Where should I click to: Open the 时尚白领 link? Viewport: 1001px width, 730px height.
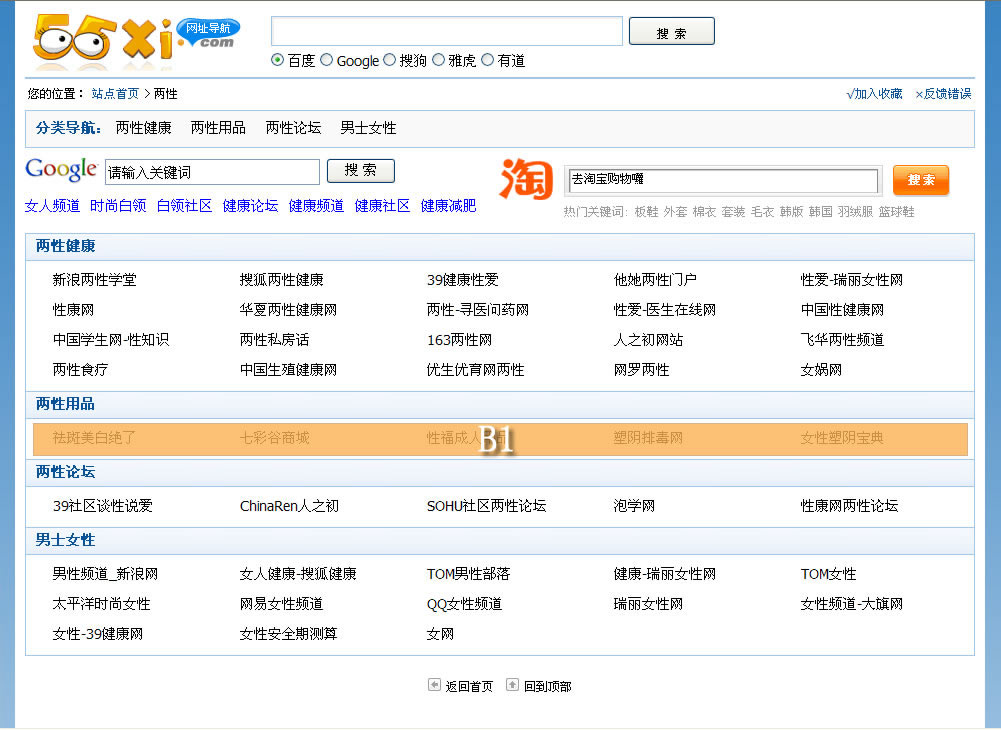coord(118,206)
